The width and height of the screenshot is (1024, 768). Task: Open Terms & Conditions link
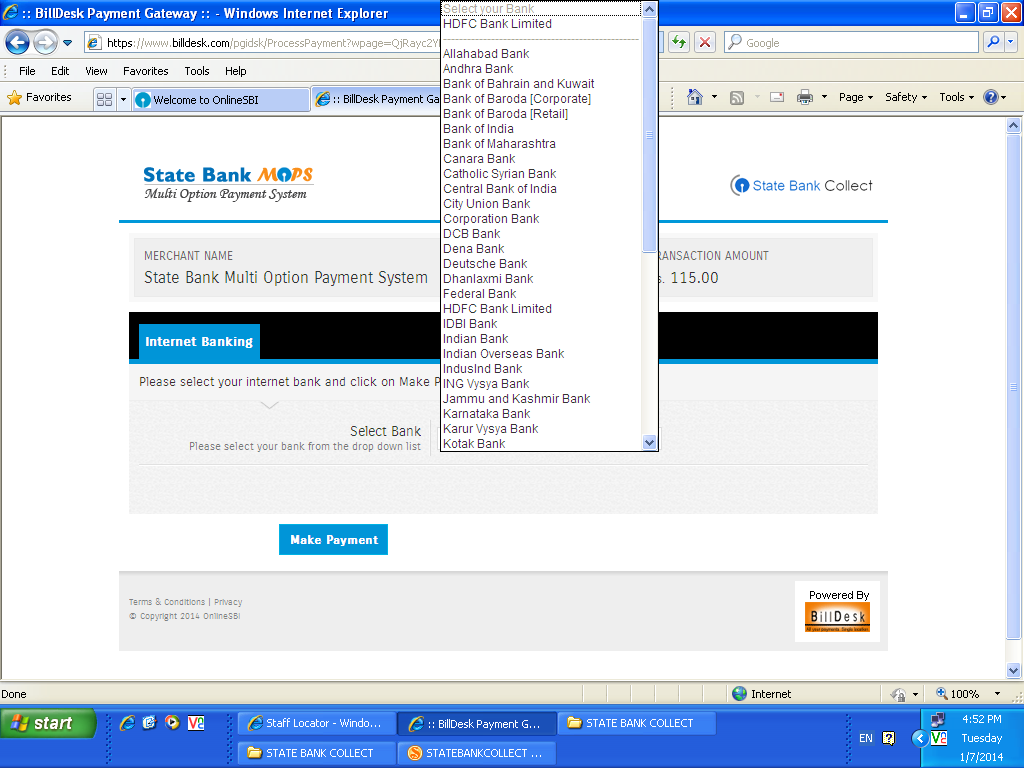pos(167,602)
